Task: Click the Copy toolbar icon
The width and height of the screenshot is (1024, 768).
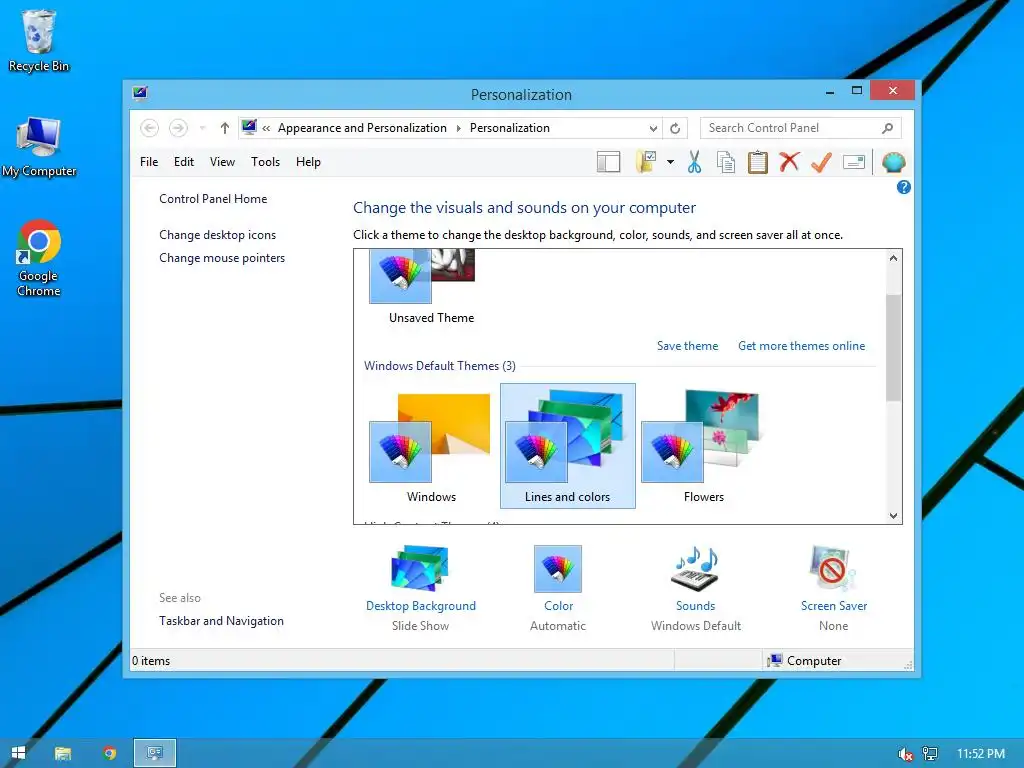Action: point(726,162)
